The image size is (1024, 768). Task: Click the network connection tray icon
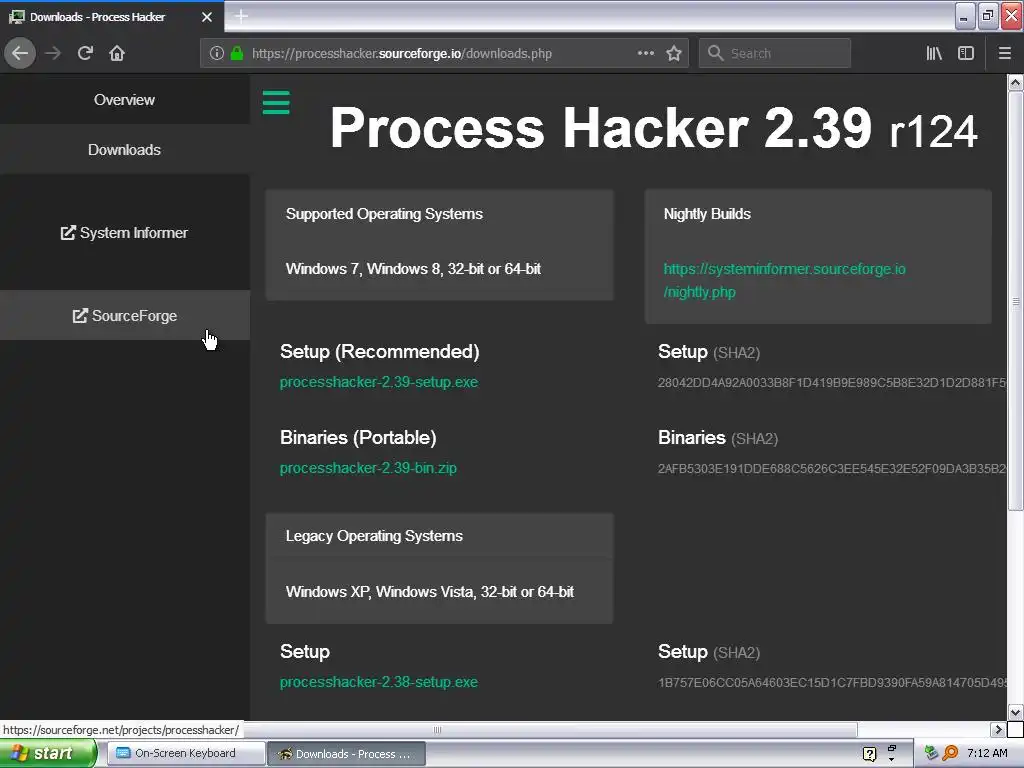tap(931, 753)
